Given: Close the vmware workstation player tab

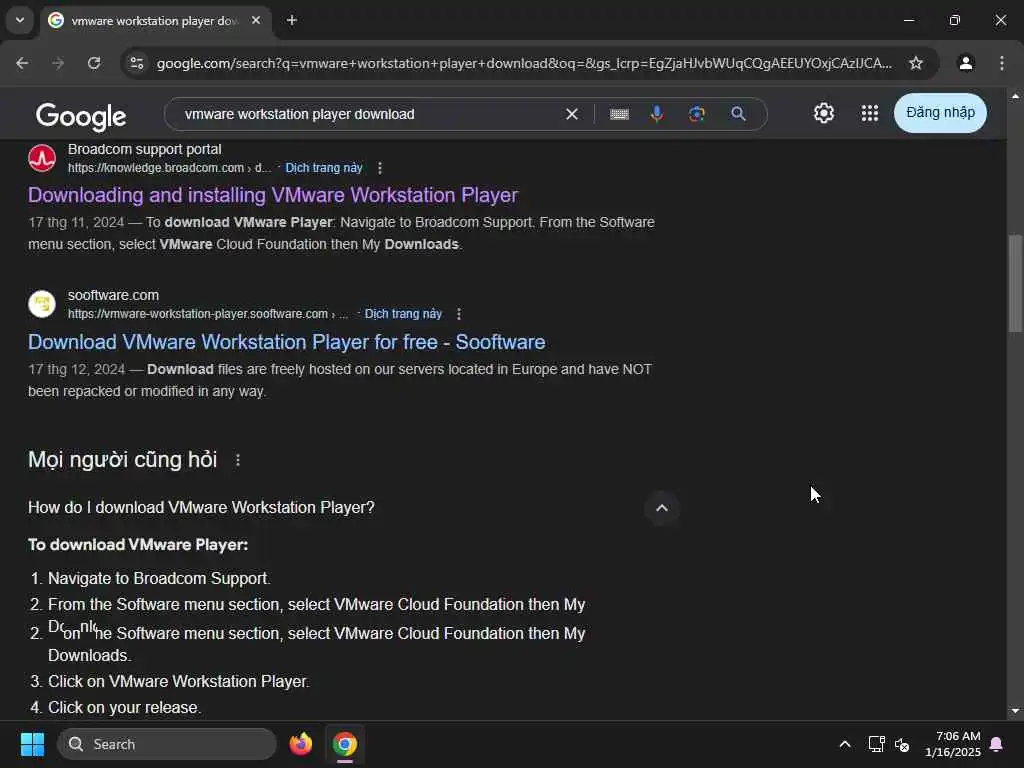Looking at the screenshot, I should (x=256, y=20).
